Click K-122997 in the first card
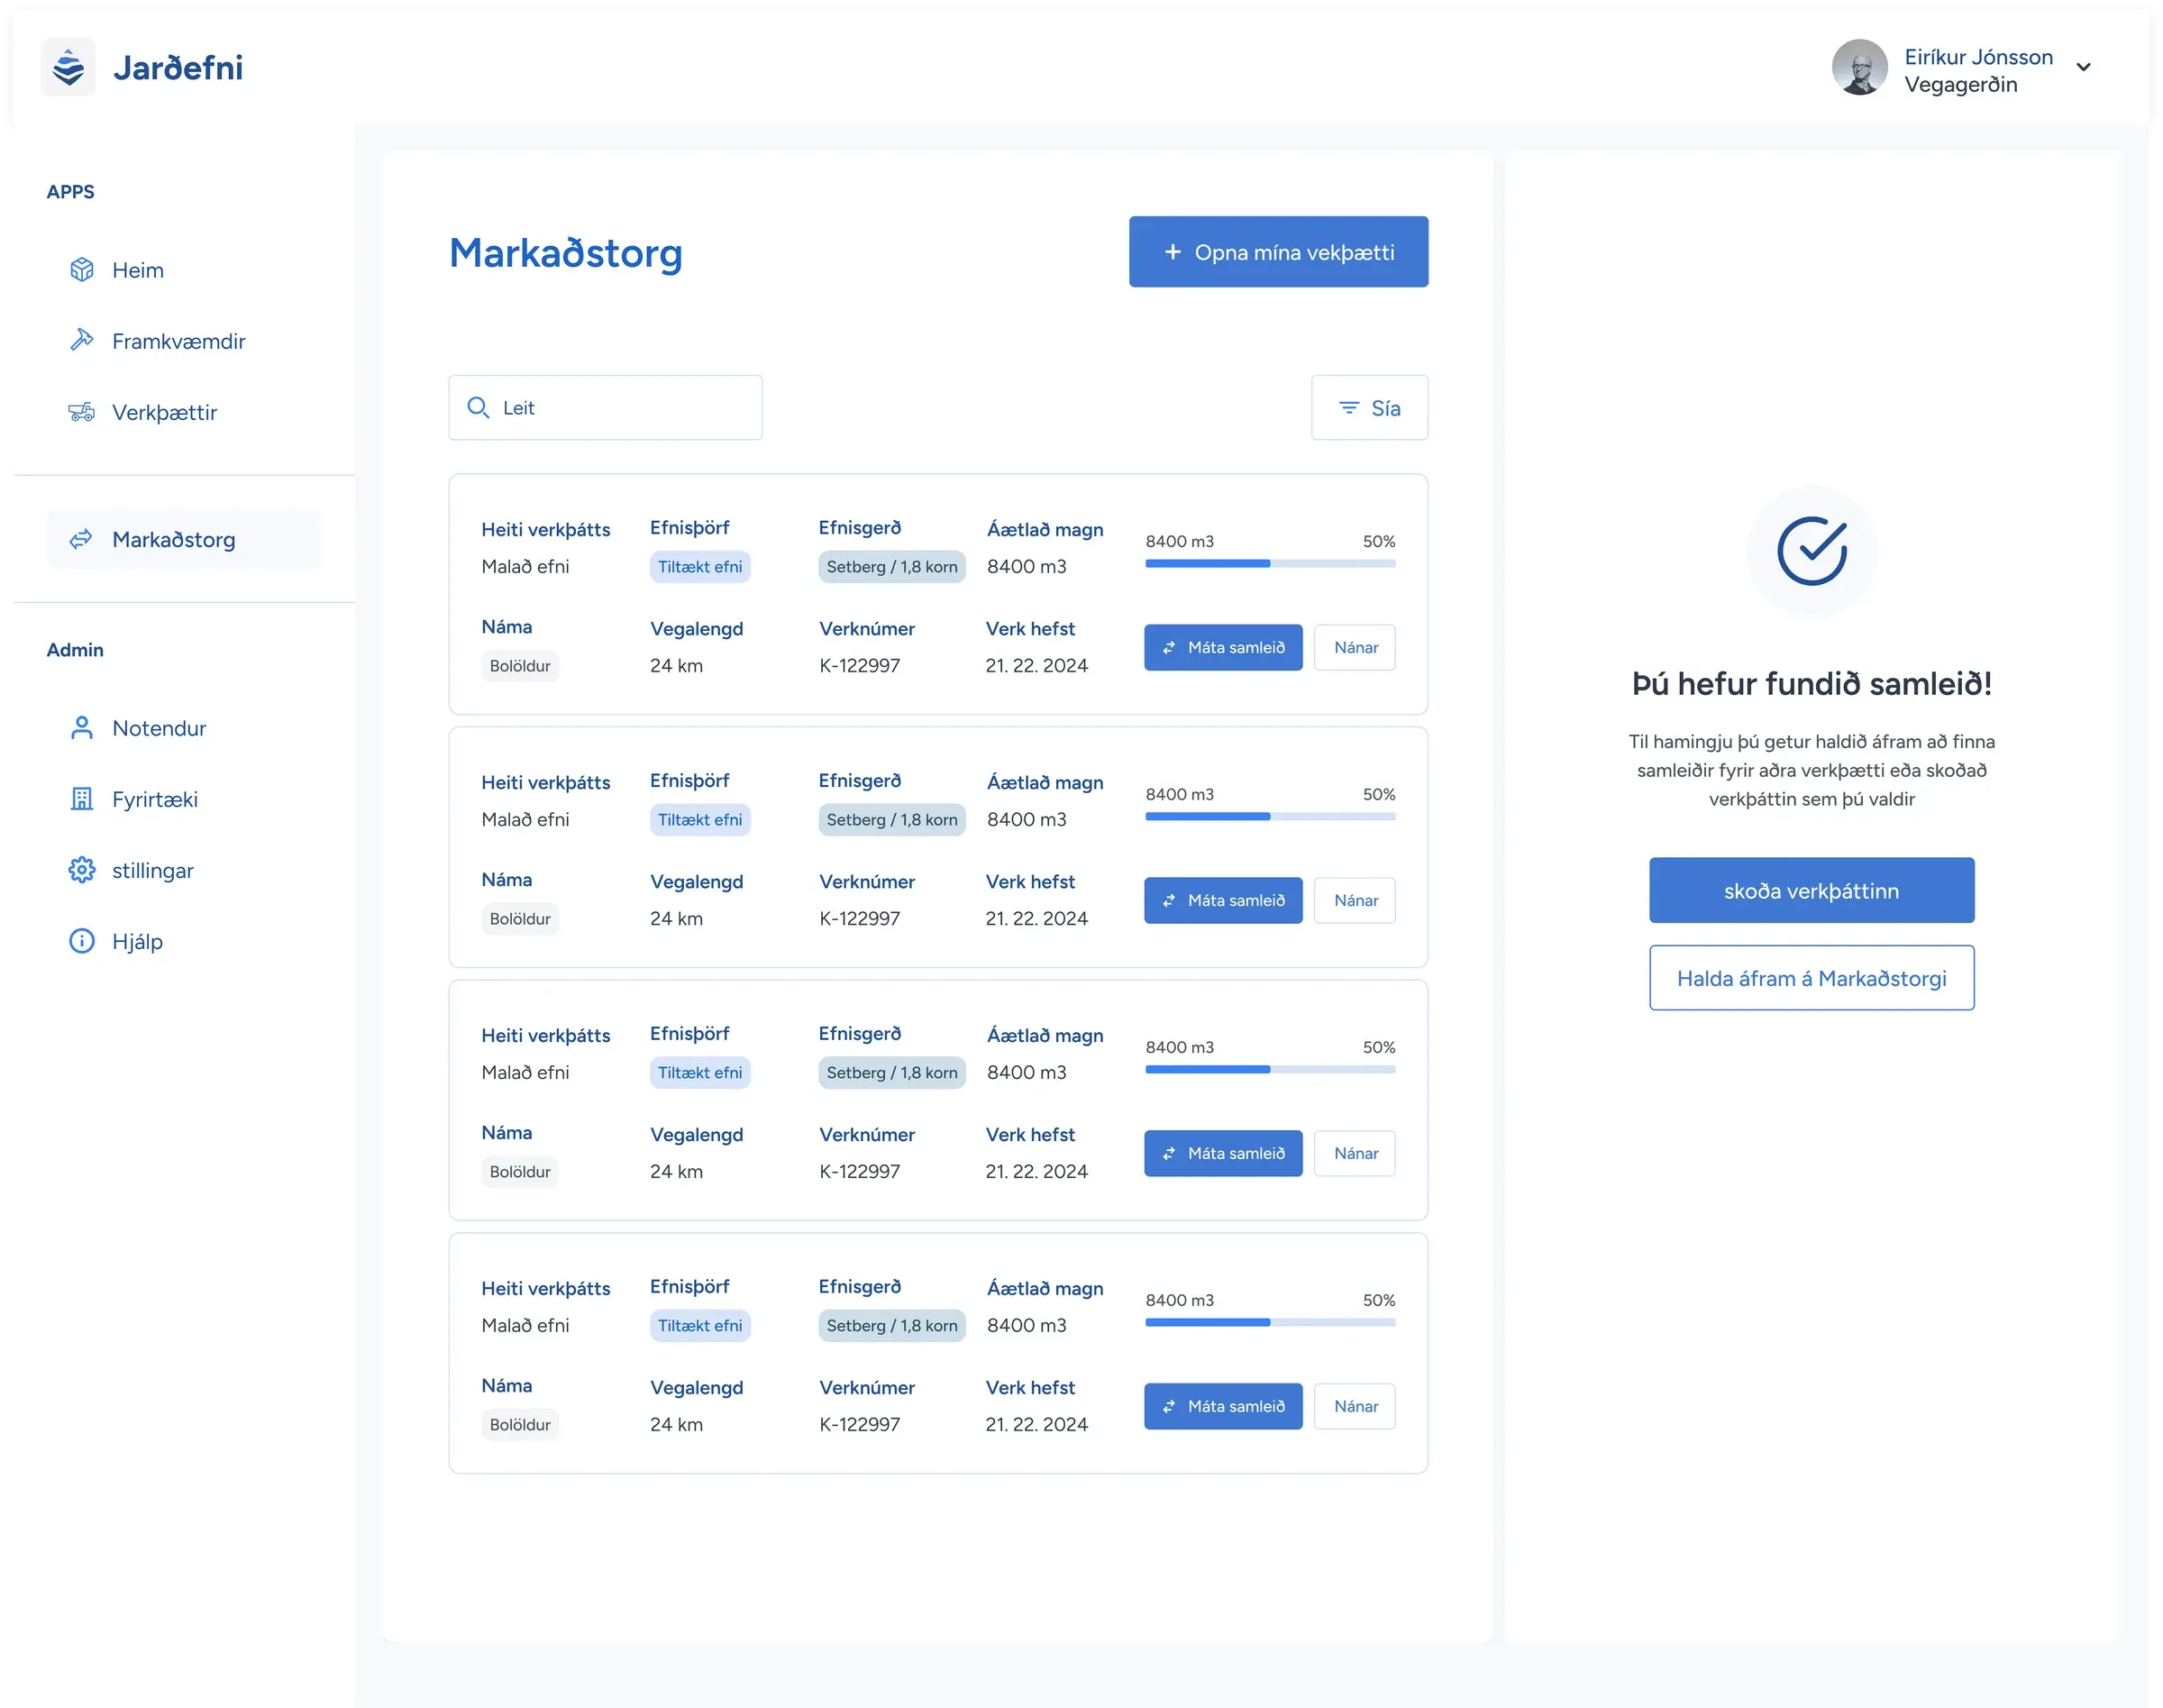Image resolution: width=2163 pixels, height=1708 pixels. [x=859, y=666]
